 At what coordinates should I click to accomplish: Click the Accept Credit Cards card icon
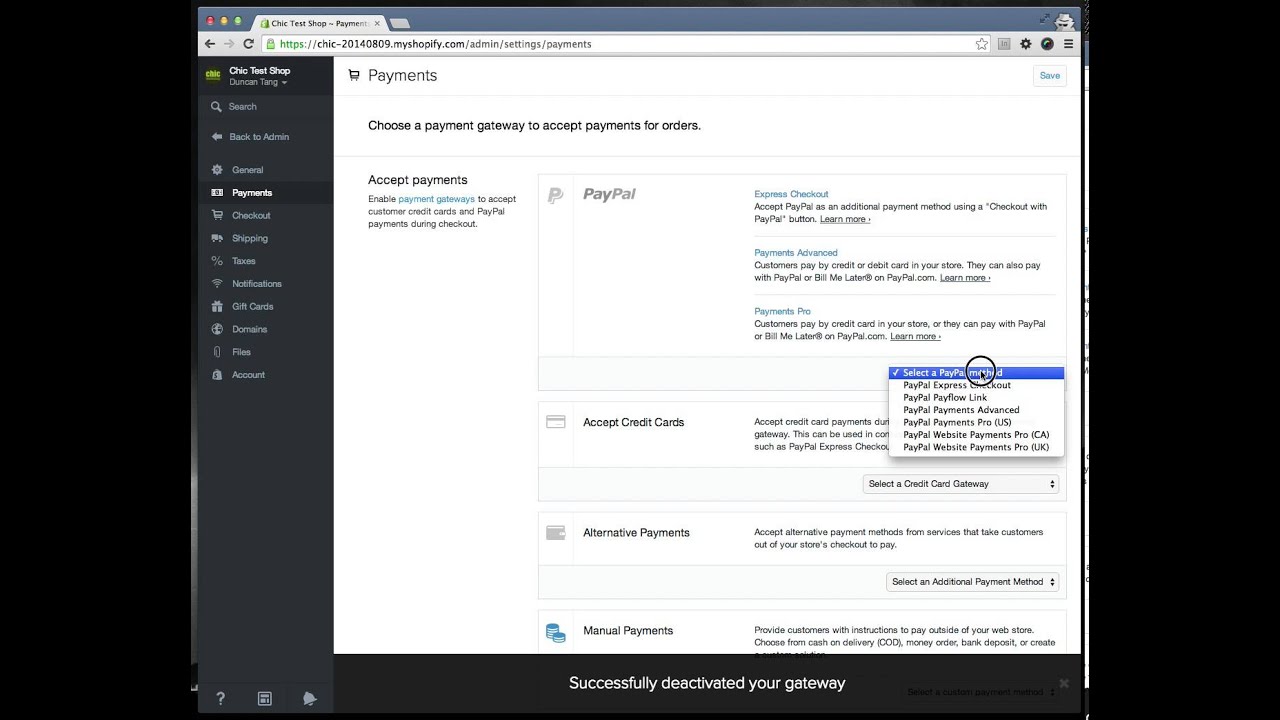click(556, 422)
